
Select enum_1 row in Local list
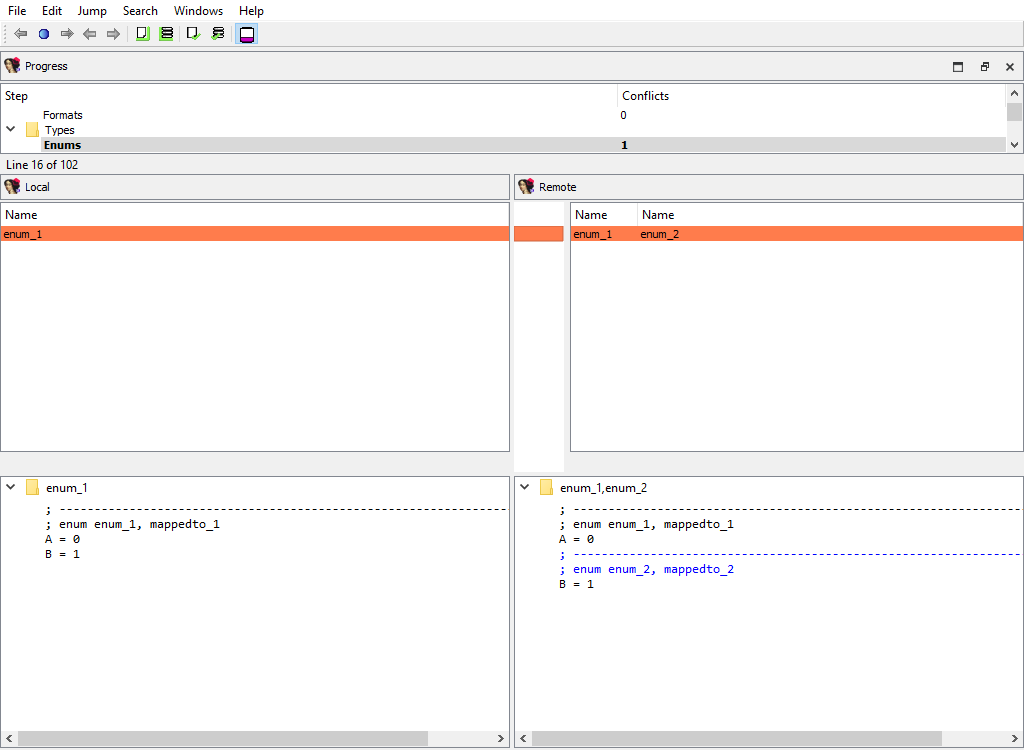23,234
